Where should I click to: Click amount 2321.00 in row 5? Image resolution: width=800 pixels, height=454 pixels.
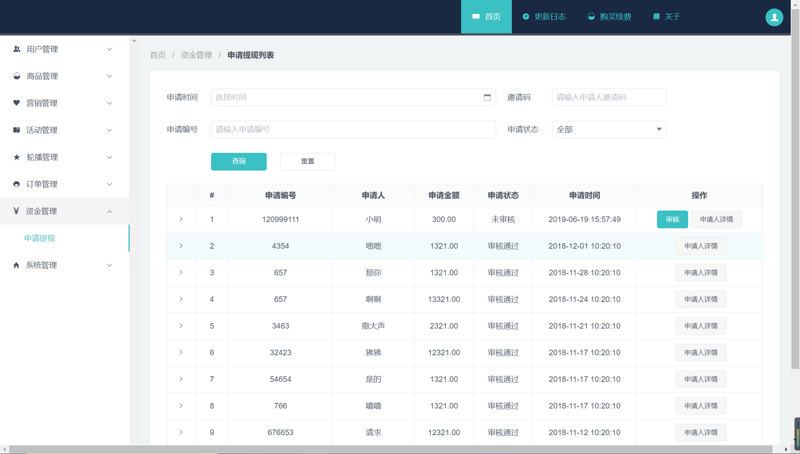click(x=444, y=325)
